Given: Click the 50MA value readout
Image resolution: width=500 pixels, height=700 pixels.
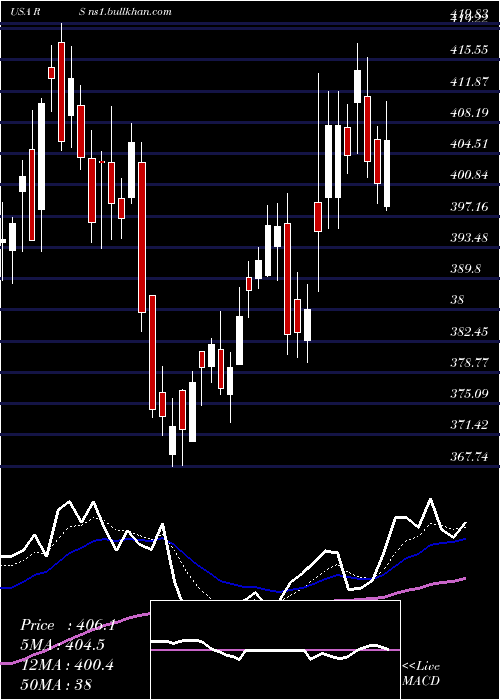Looking at the screenshot, I should [x=56, y=684].
